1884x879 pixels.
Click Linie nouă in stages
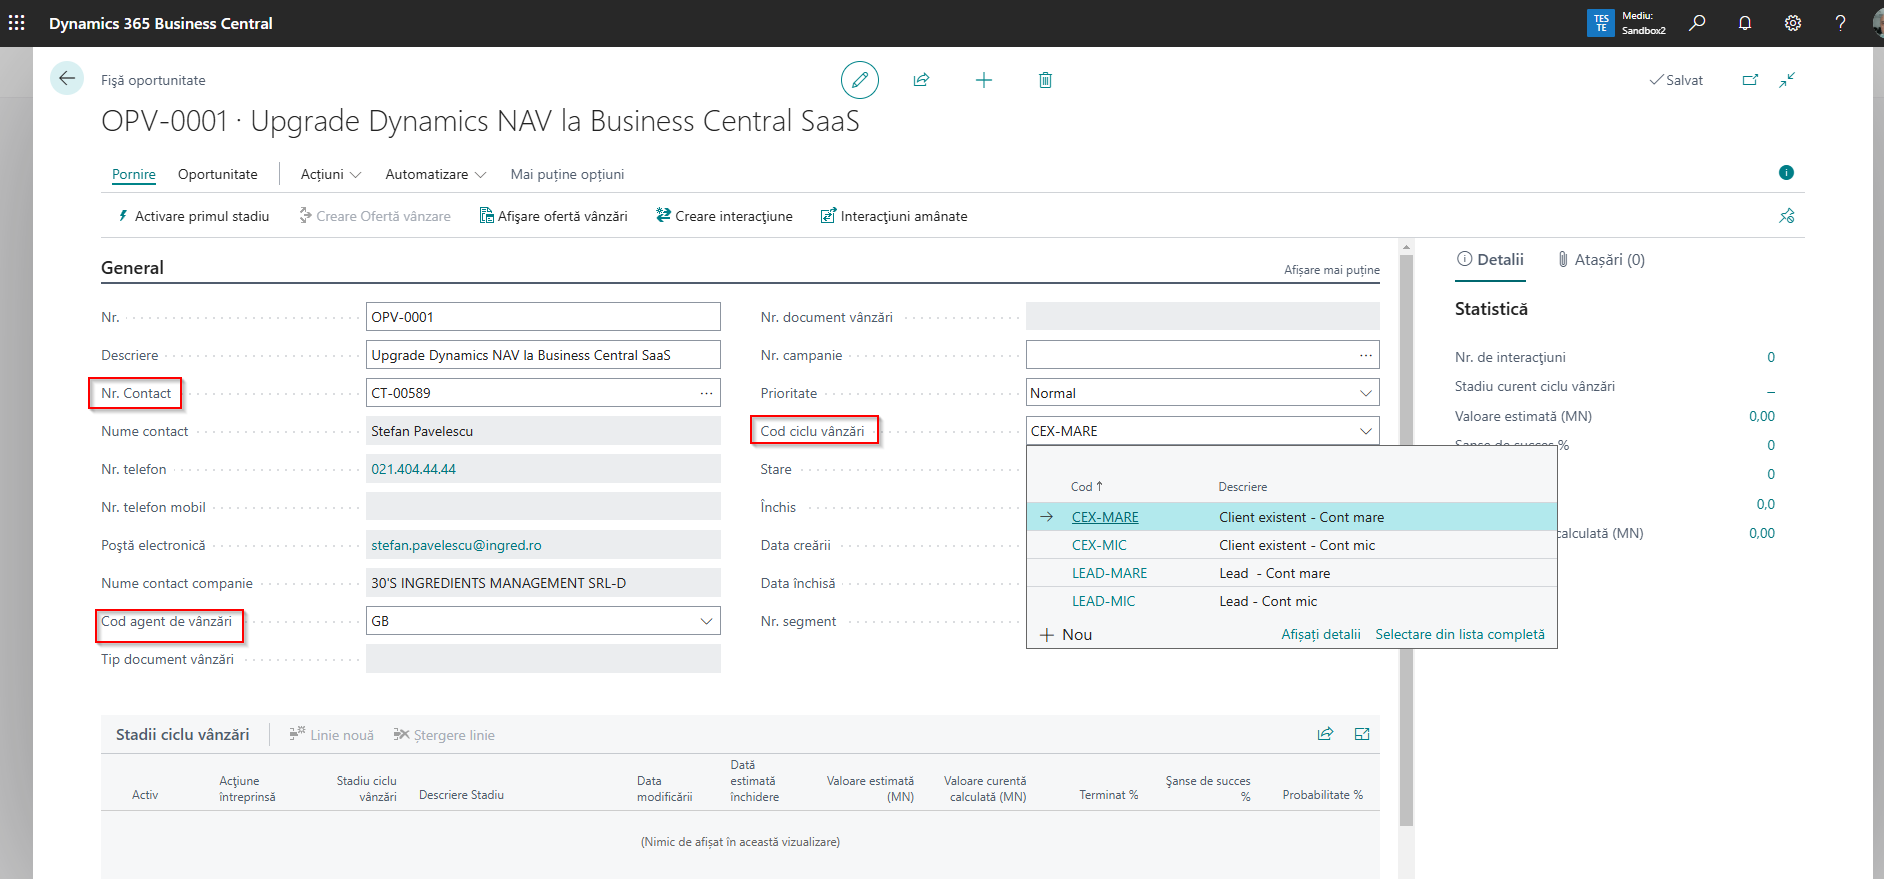coord(331,735)
